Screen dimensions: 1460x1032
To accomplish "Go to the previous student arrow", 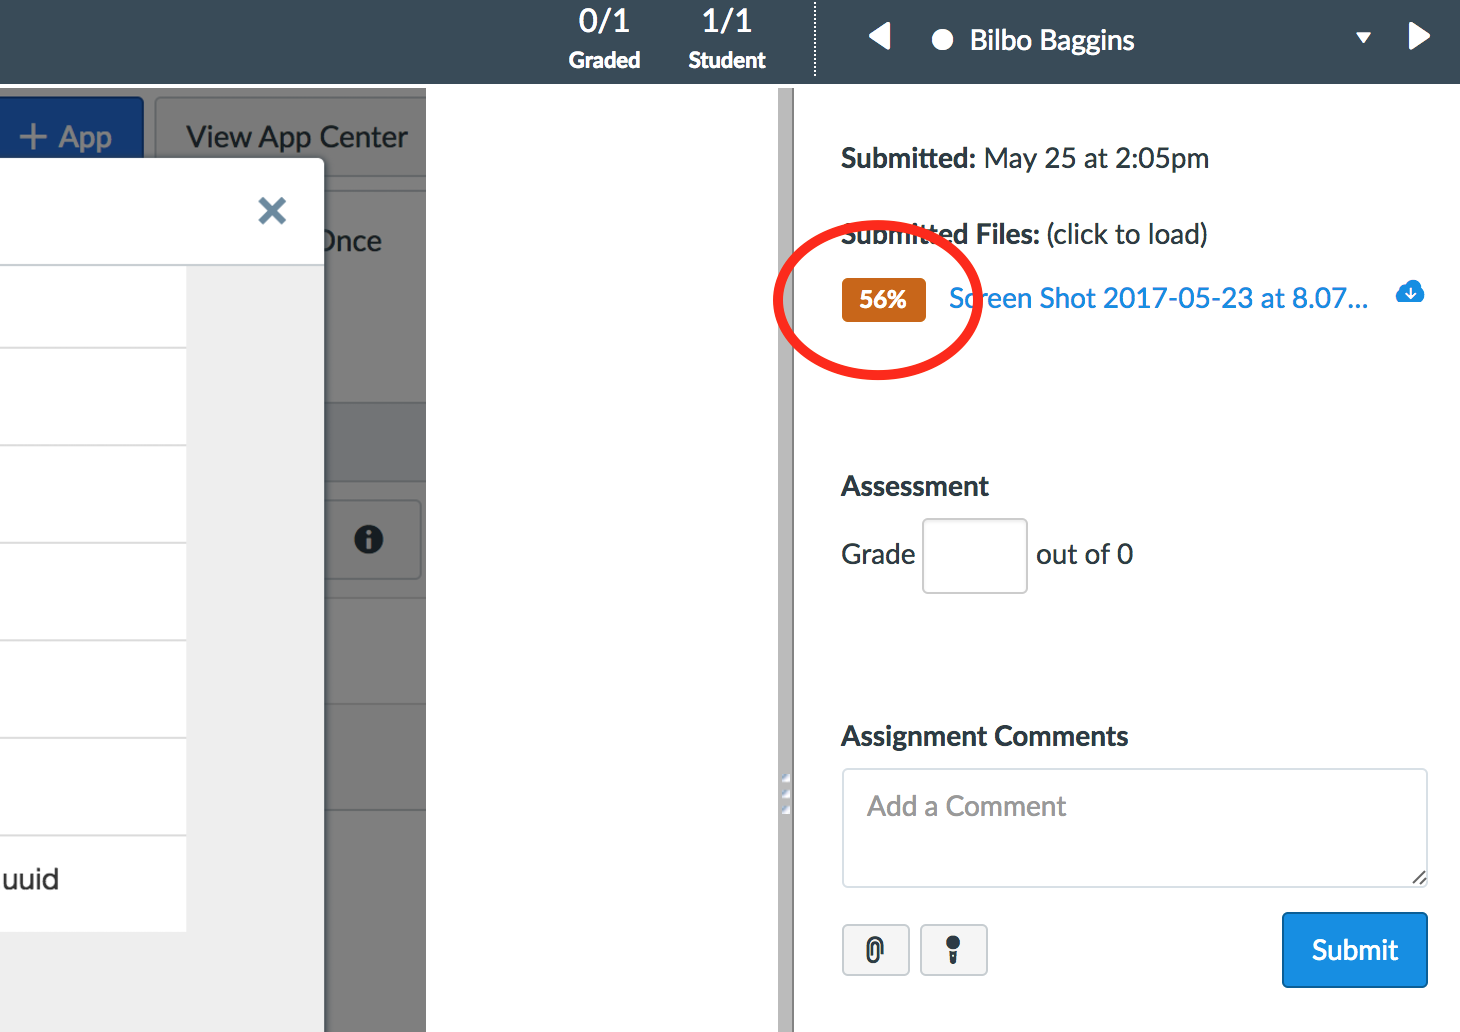I will (880, 37).
